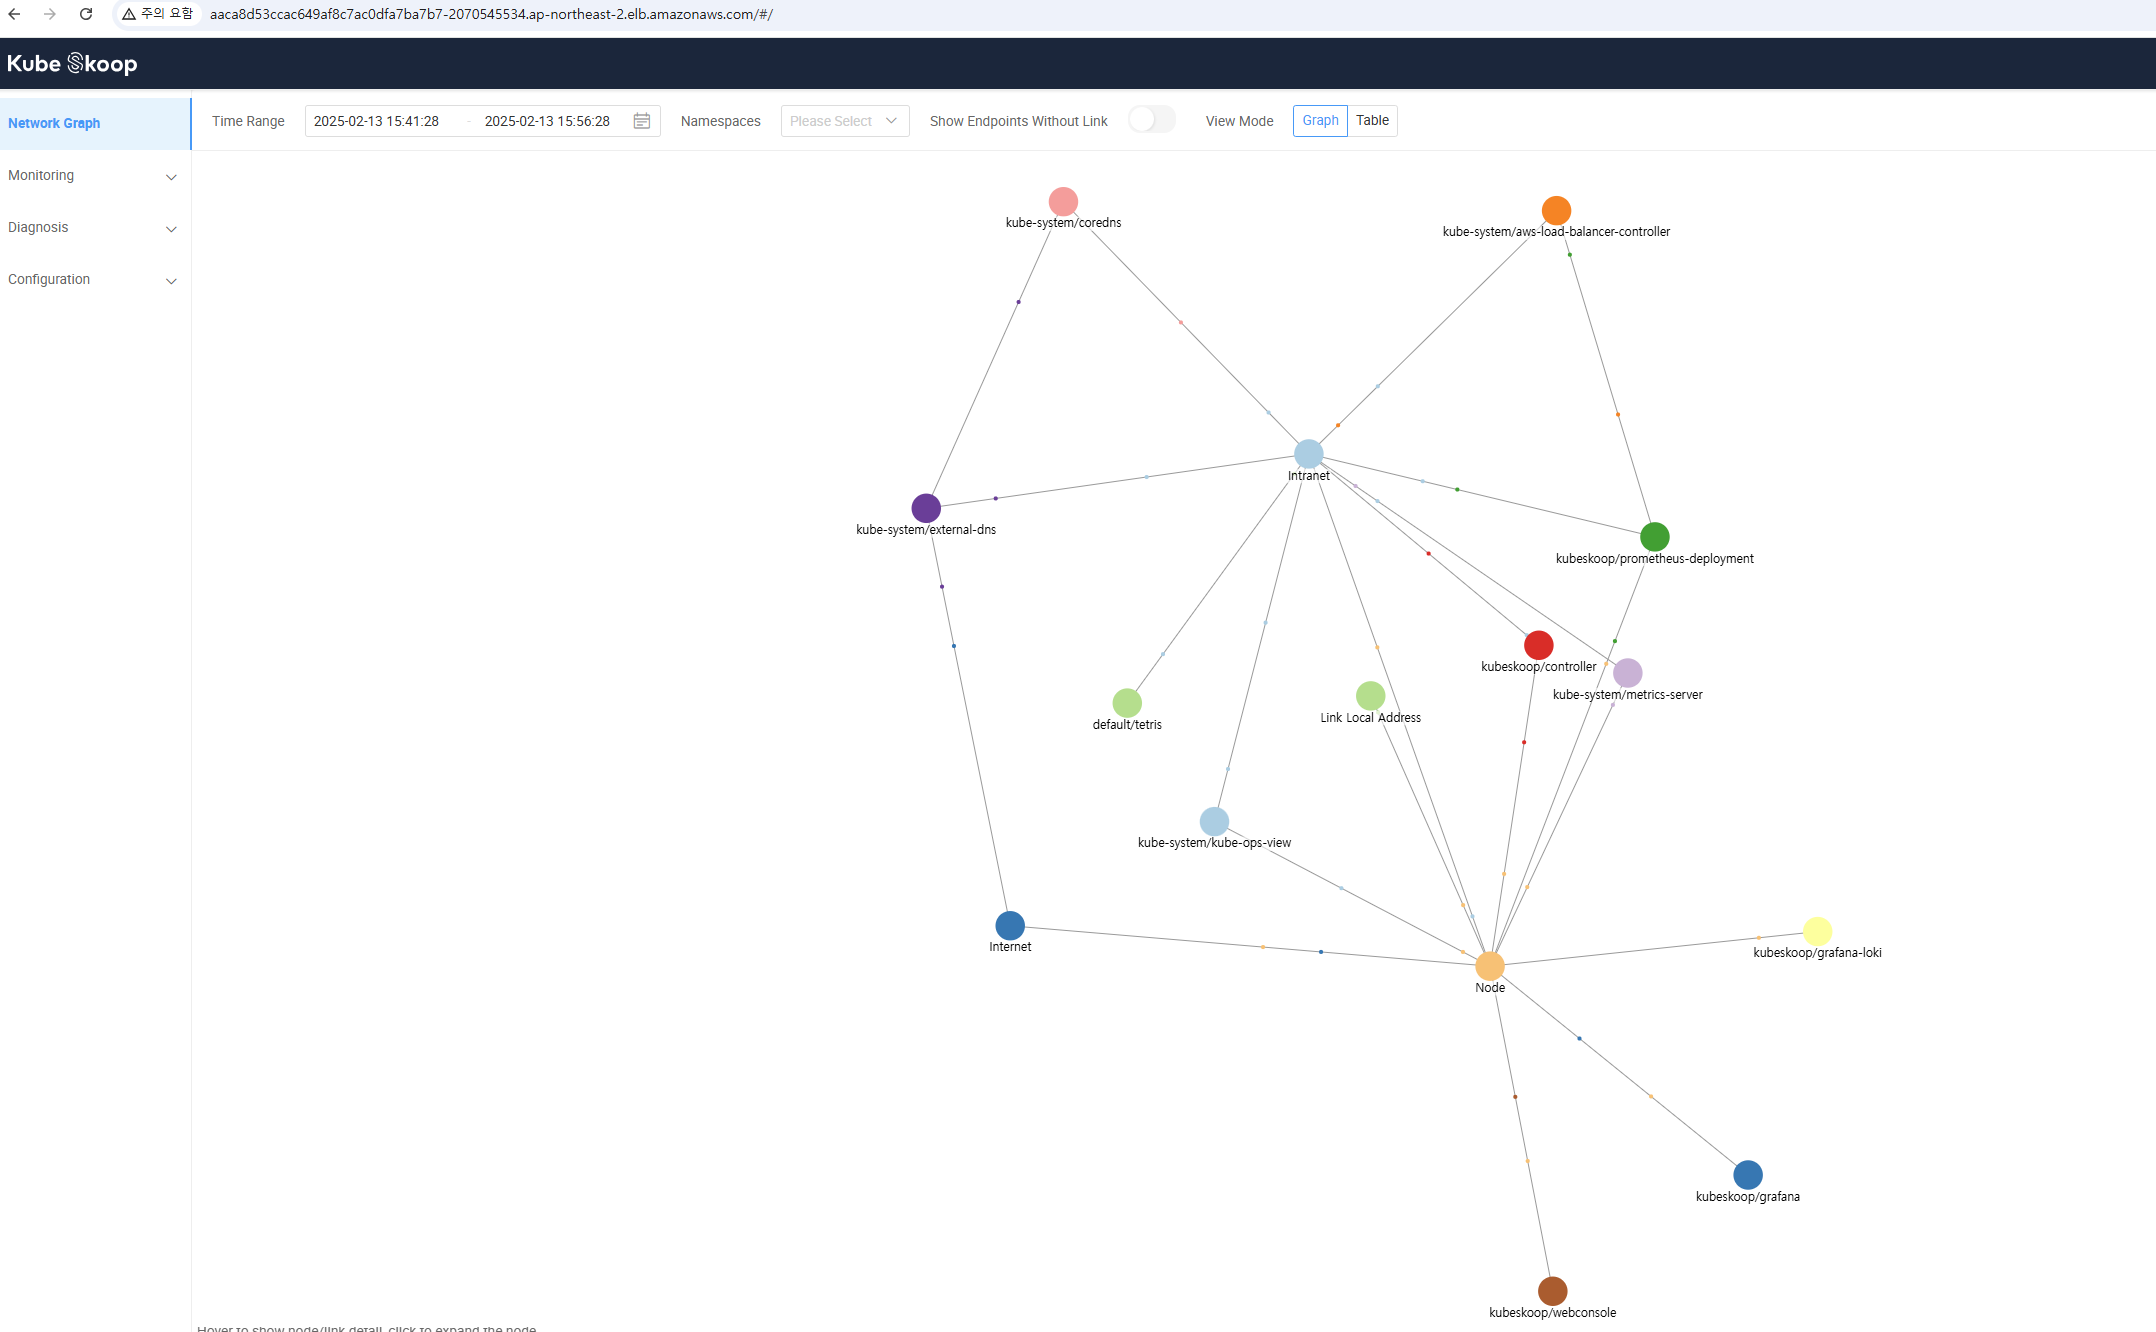This screenshot has width=2156, height=1332.
Task: Click the KubeSkoop logo
Action: tap(72, 64)
